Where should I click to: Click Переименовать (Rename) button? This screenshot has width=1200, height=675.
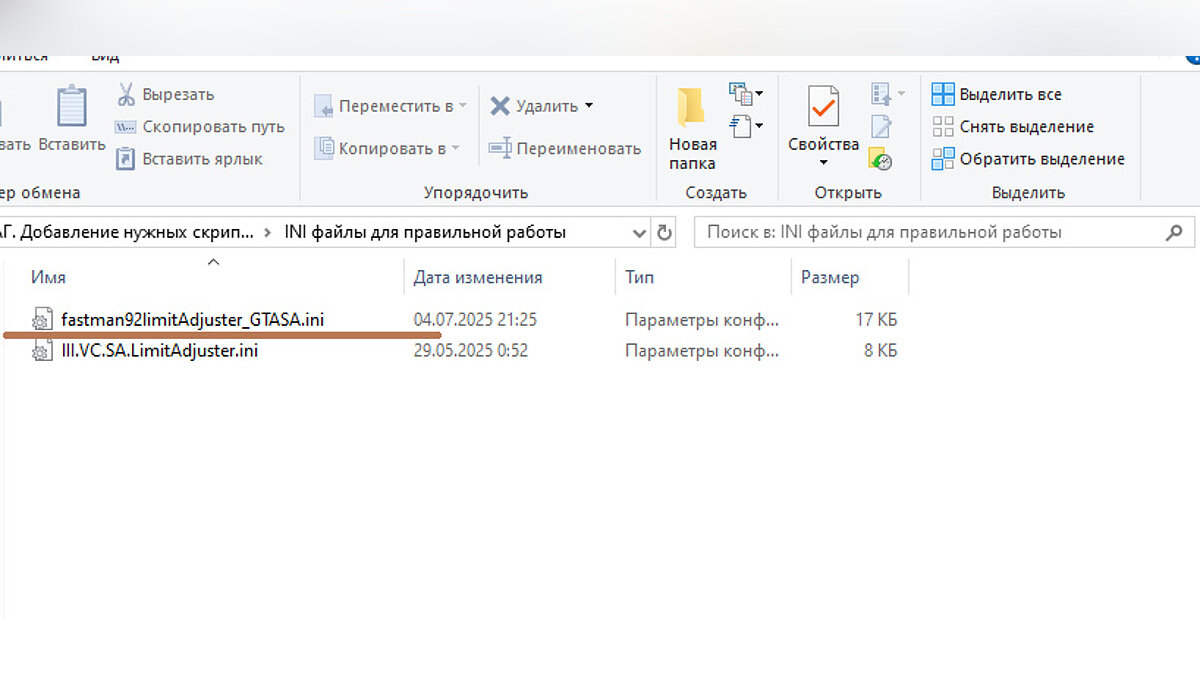point(565,149)
